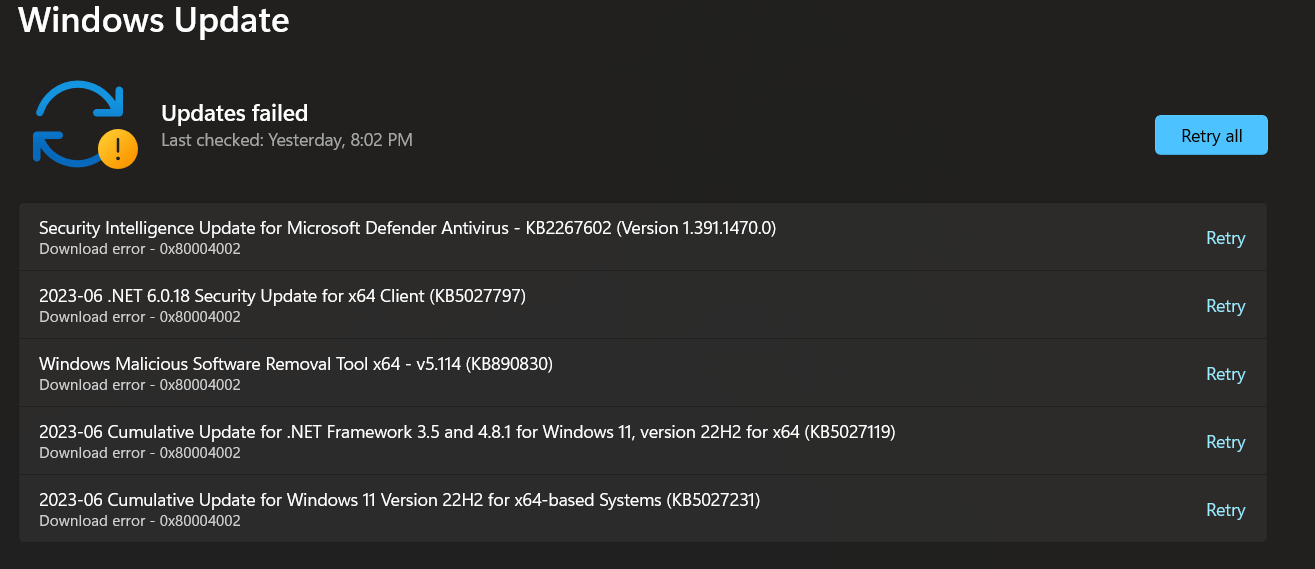Select the Windows Malicious Software Removal Tool title

point(296,364)
